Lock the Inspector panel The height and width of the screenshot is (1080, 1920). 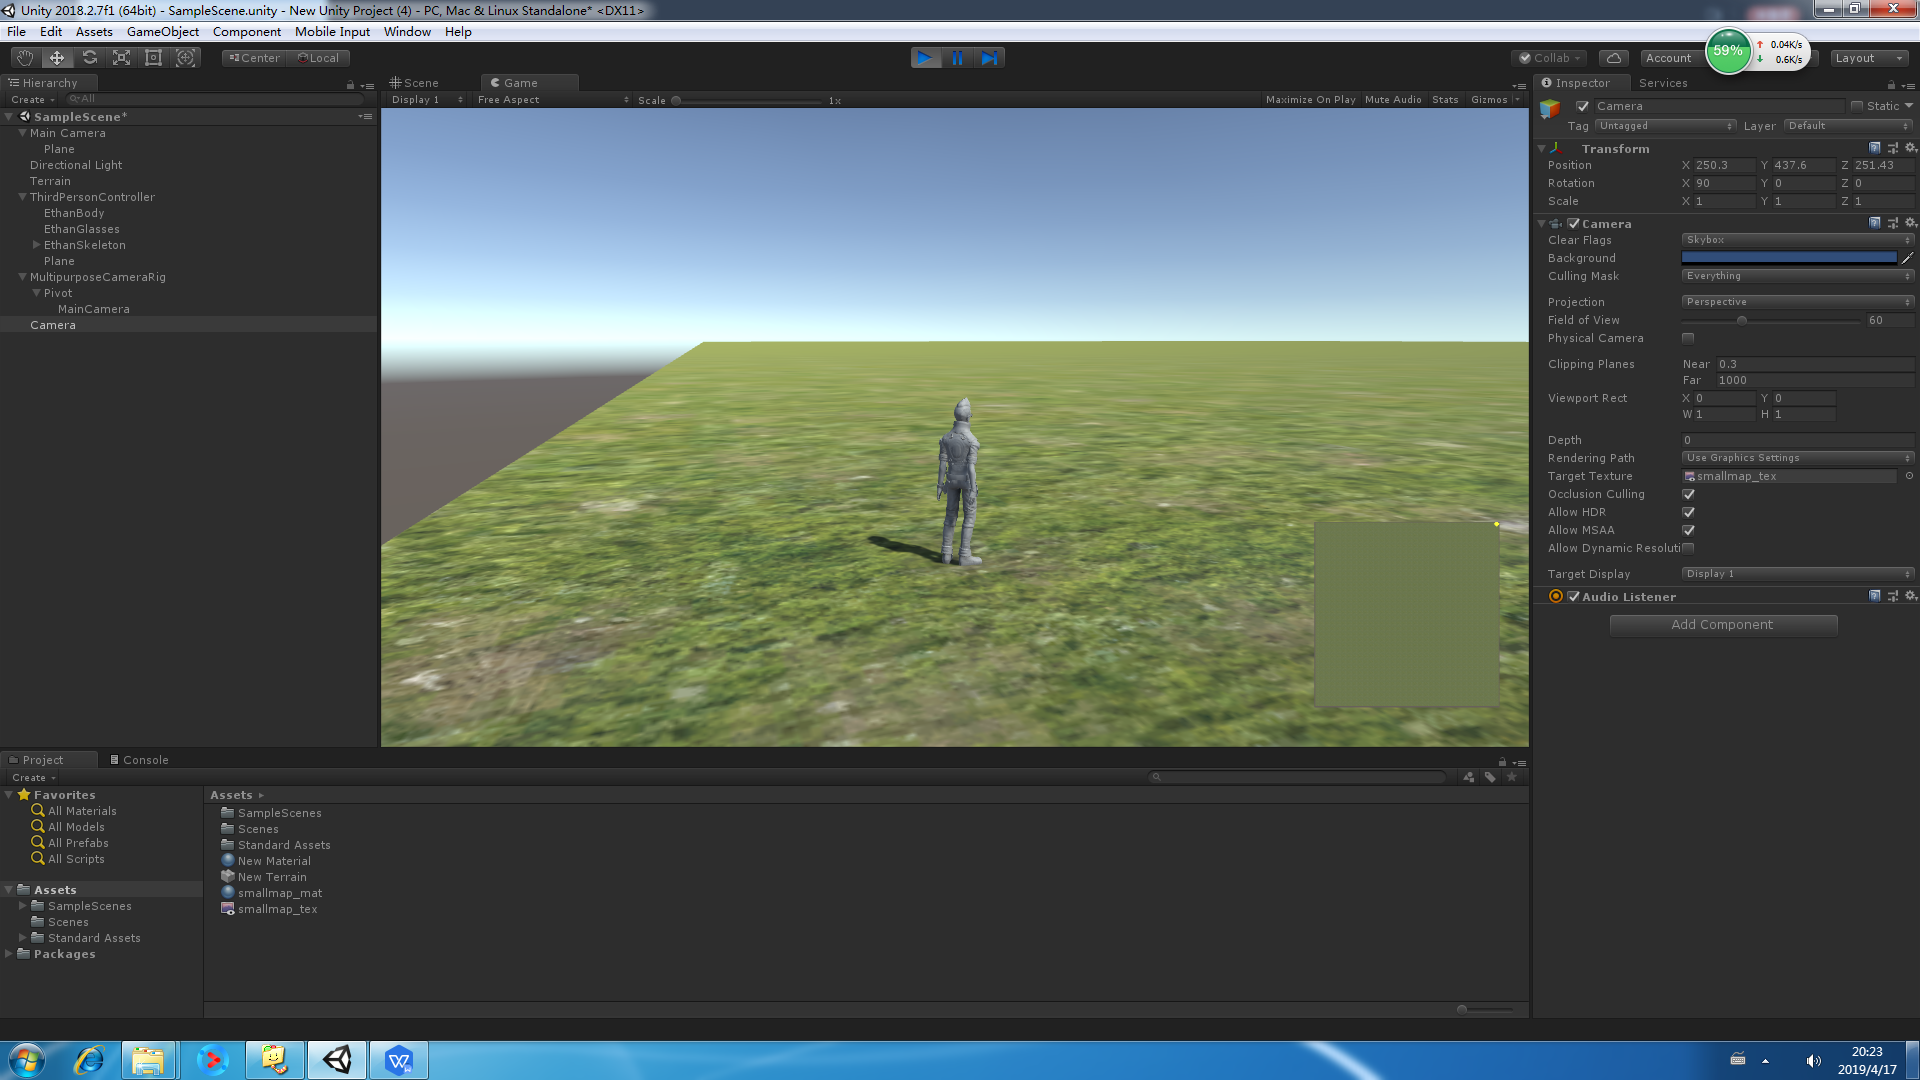pos(1891,85)
